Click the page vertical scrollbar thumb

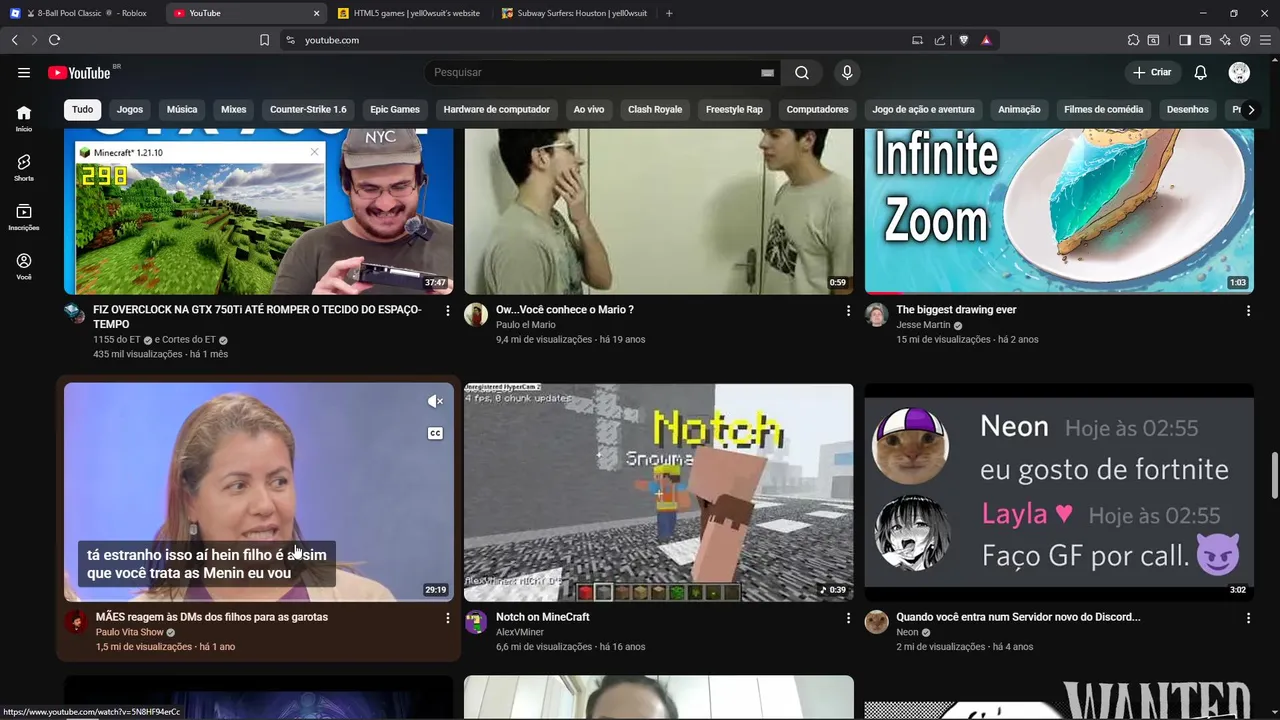click(x=1274, y=474)
